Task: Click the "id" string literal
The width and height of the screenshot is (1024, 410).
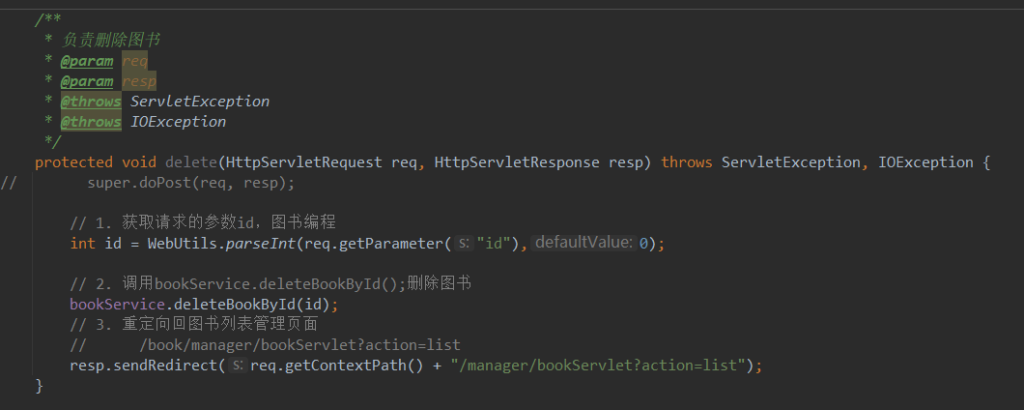Action: click(493, 243)
